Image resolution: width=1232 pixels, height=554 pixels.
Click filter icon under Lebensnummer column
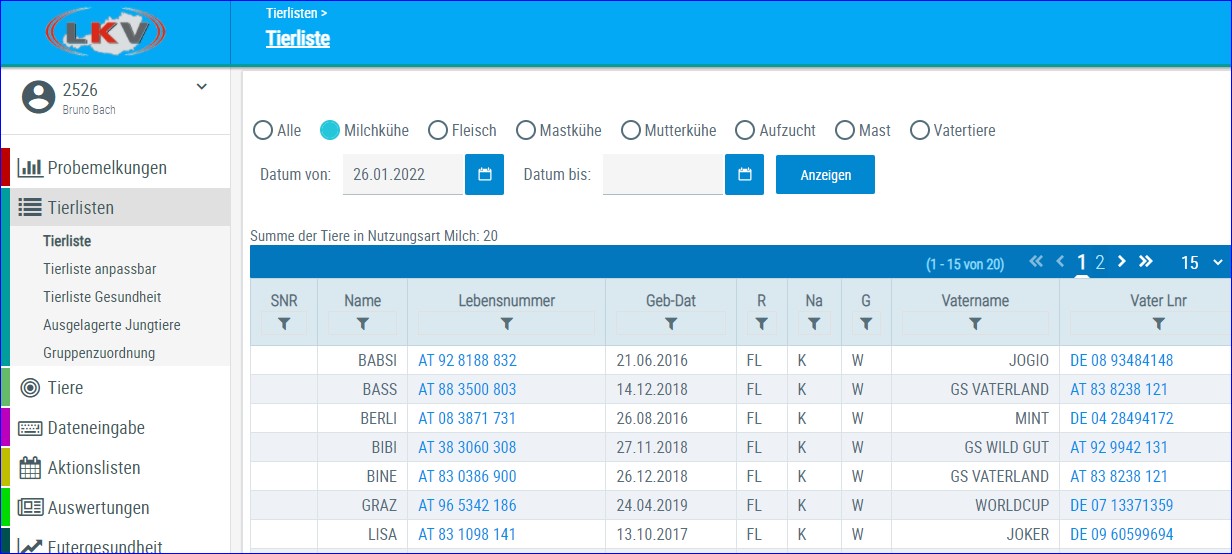[x=506, y=324]
